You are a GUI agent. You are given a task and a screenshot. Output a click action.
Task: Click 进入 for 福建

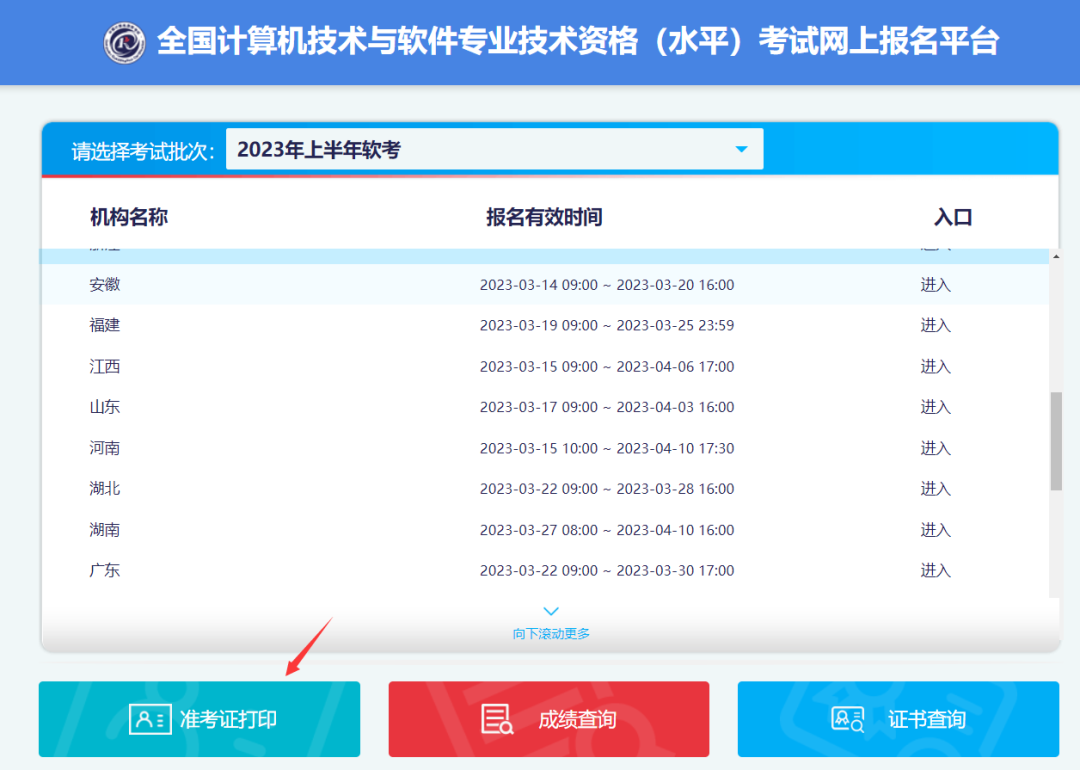click(935, 325)
